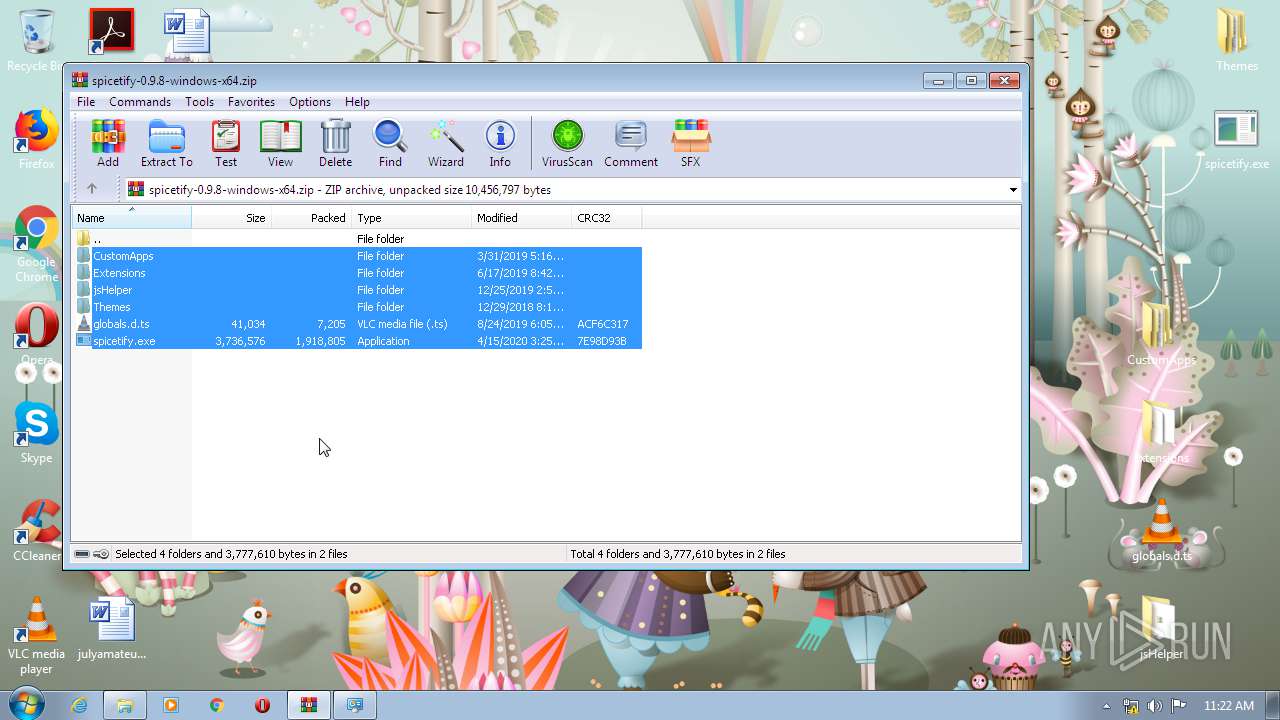The image size is (1280, 720).
Task: Select the CustomApps folder row
Action: (357, 256)
